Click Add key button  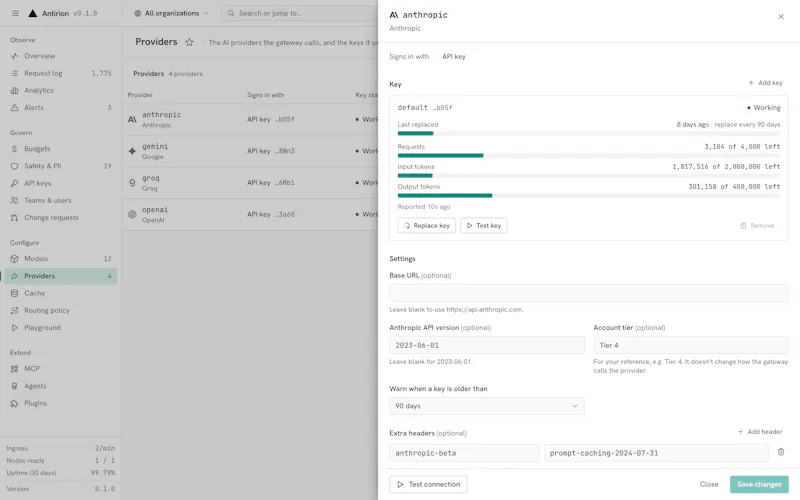[x=765, y=83]
